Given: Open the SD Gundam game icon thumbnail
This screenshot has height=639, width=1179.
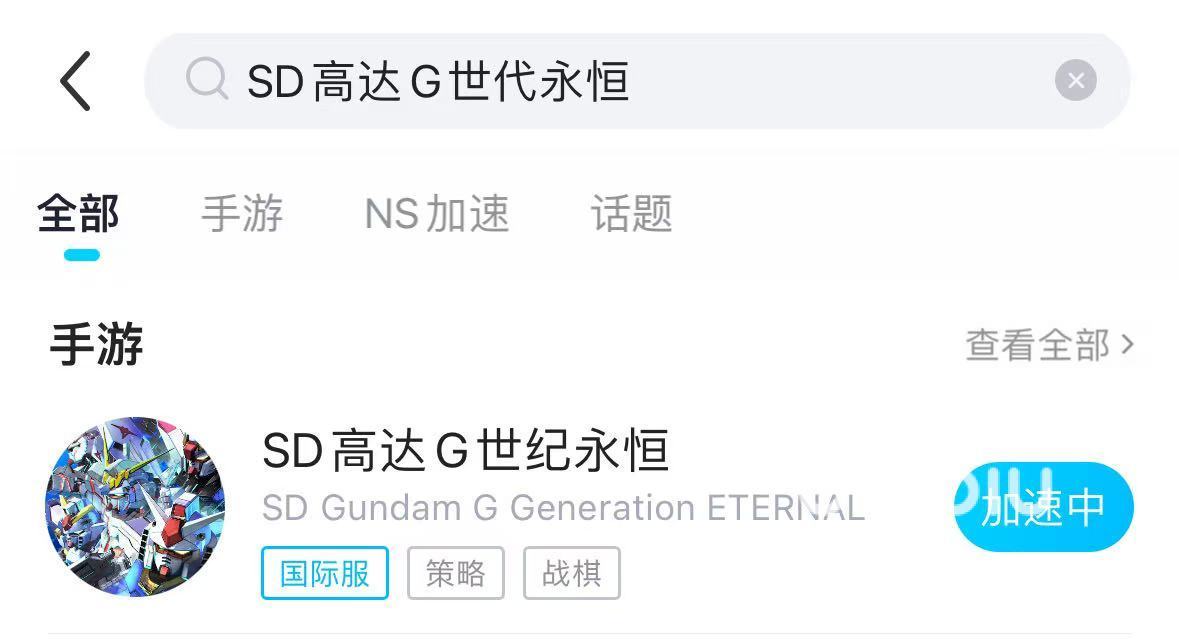Looking at the screenshot, I should click(x=135, y=507).
